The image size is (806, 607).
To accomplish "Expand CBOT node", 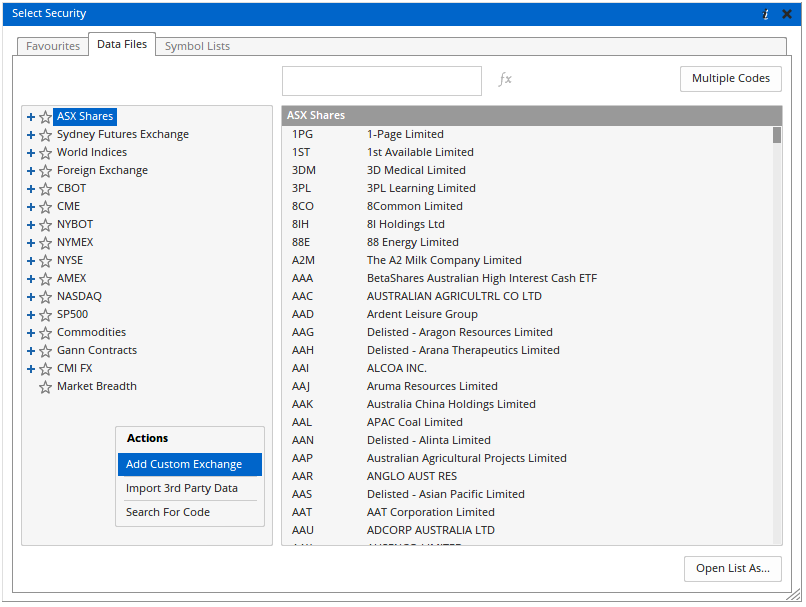I will point(31,189).
